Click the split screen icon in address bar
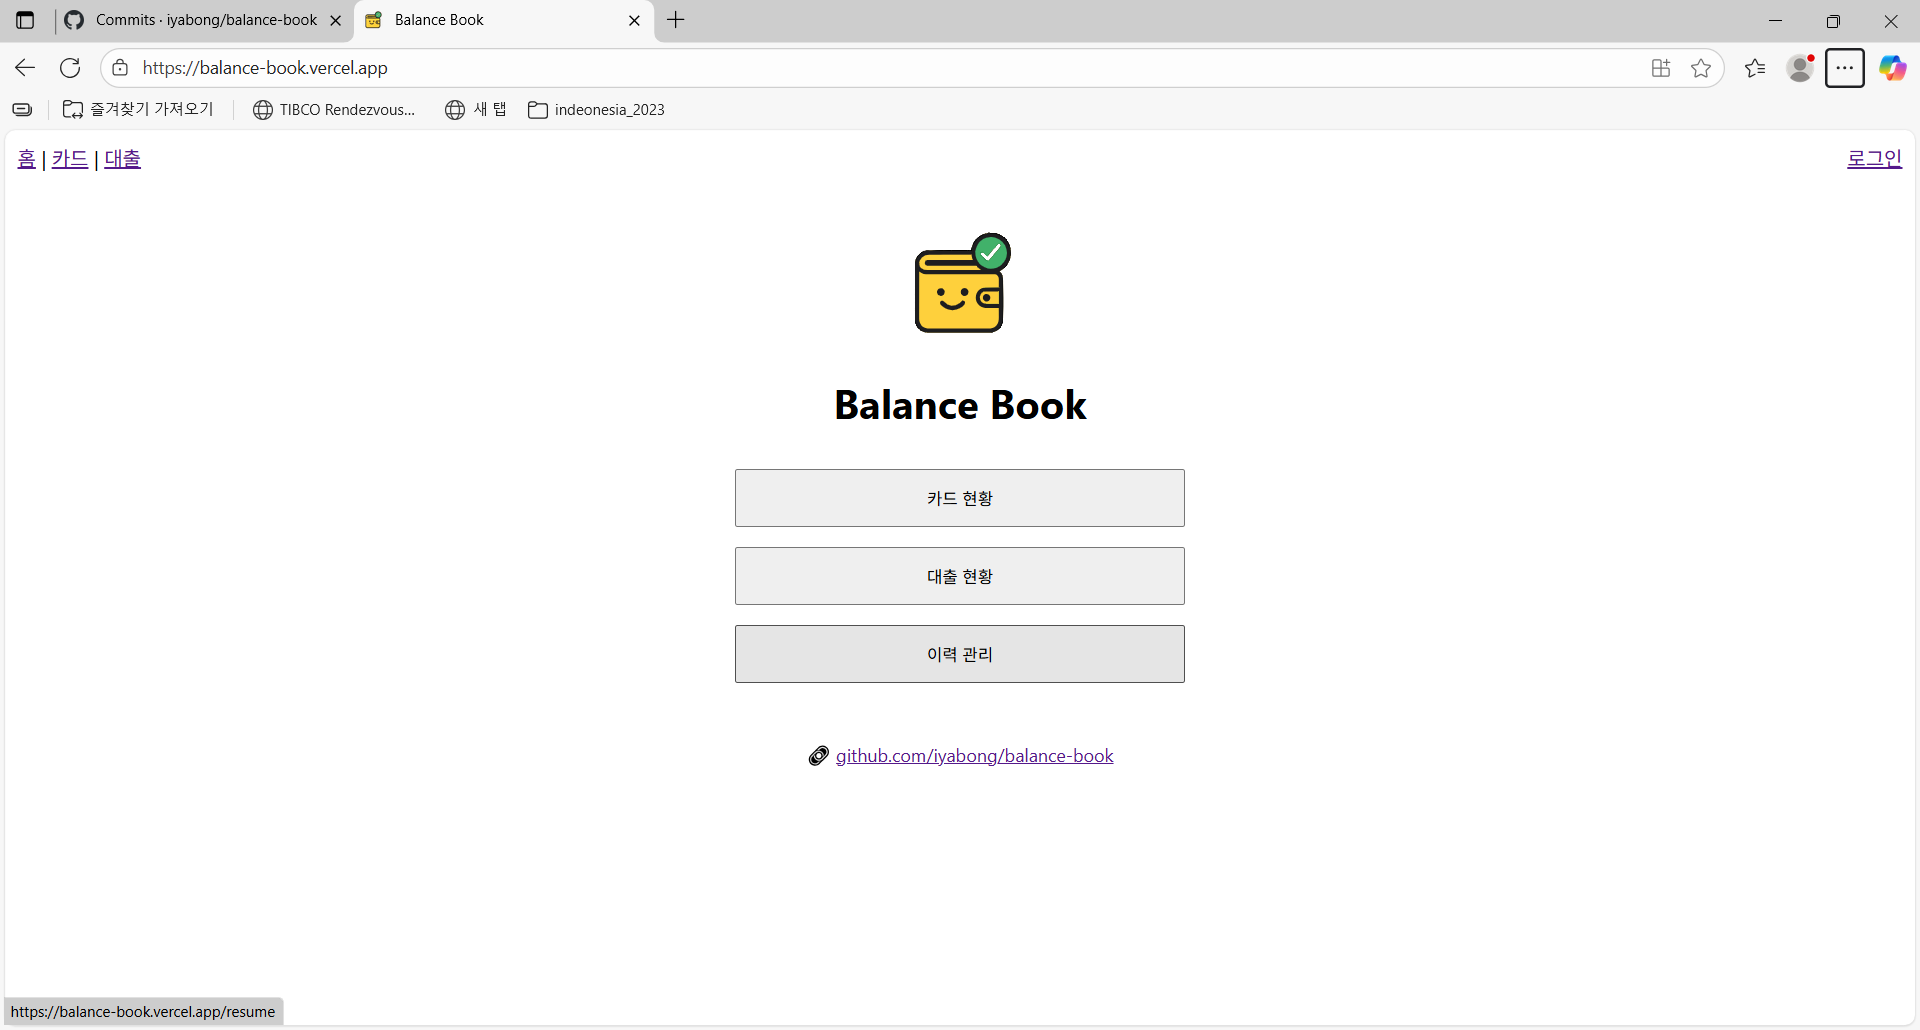 (1661, 68)
